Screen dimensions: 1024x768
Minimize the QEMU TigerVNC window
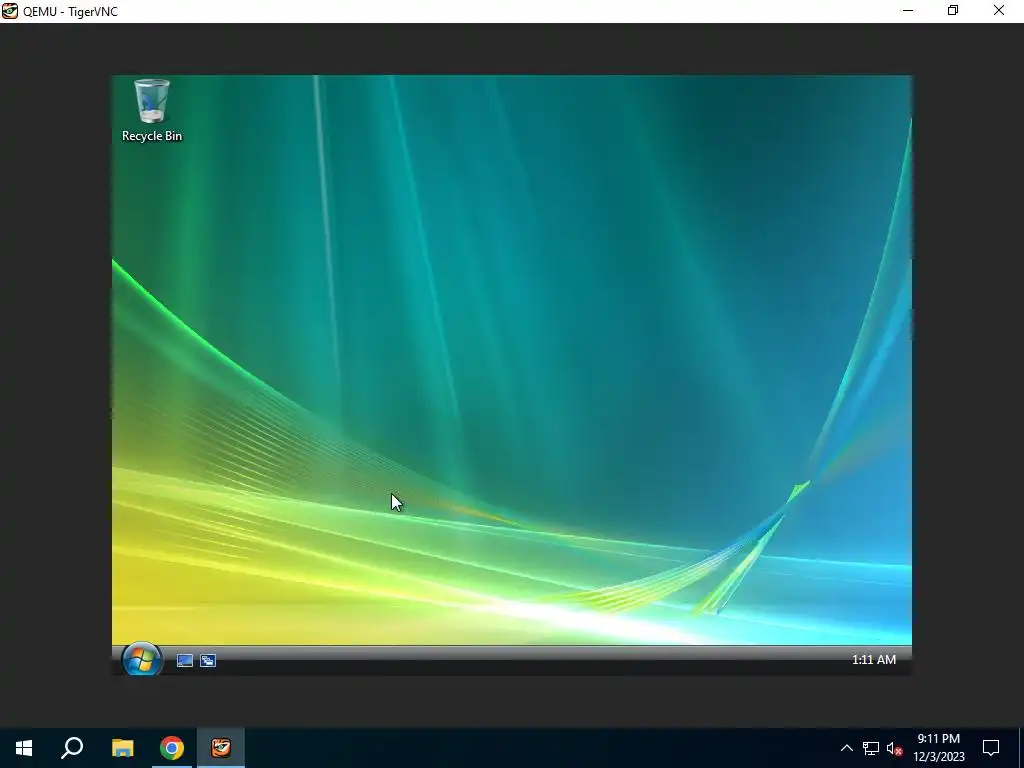[908, 11]
